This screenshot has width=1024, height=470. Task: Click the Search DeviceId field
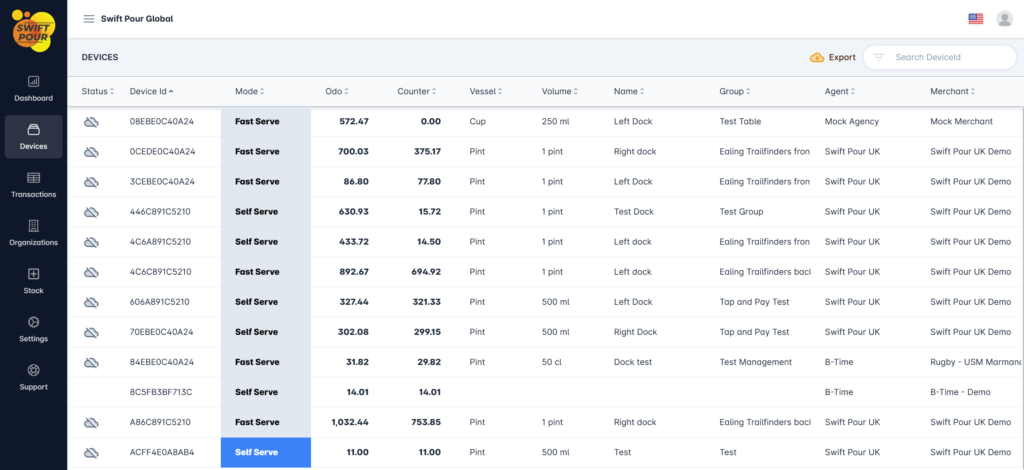[x=945, y=58]
